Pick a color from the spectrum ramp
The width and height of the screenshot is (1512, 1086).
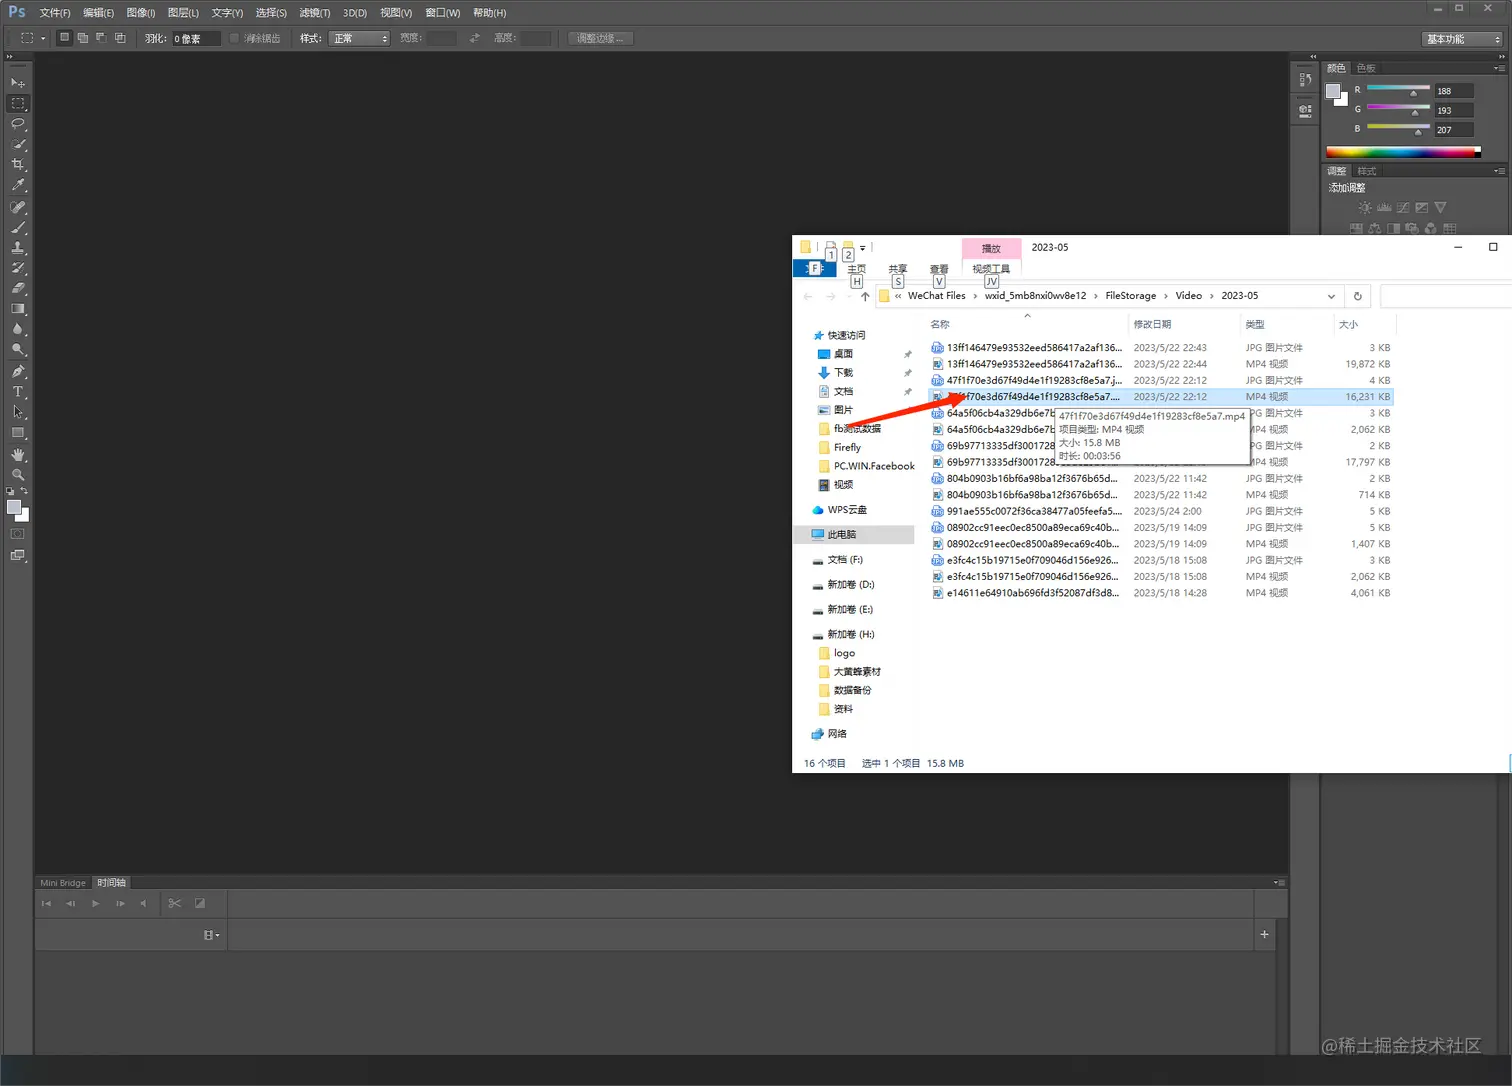pyautogui.click(x=1403, y=152)
